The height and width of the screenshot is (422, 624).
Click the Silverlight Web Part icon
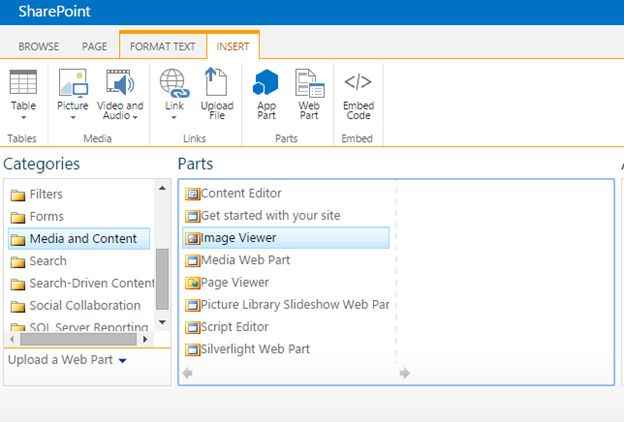pos(193,350)
